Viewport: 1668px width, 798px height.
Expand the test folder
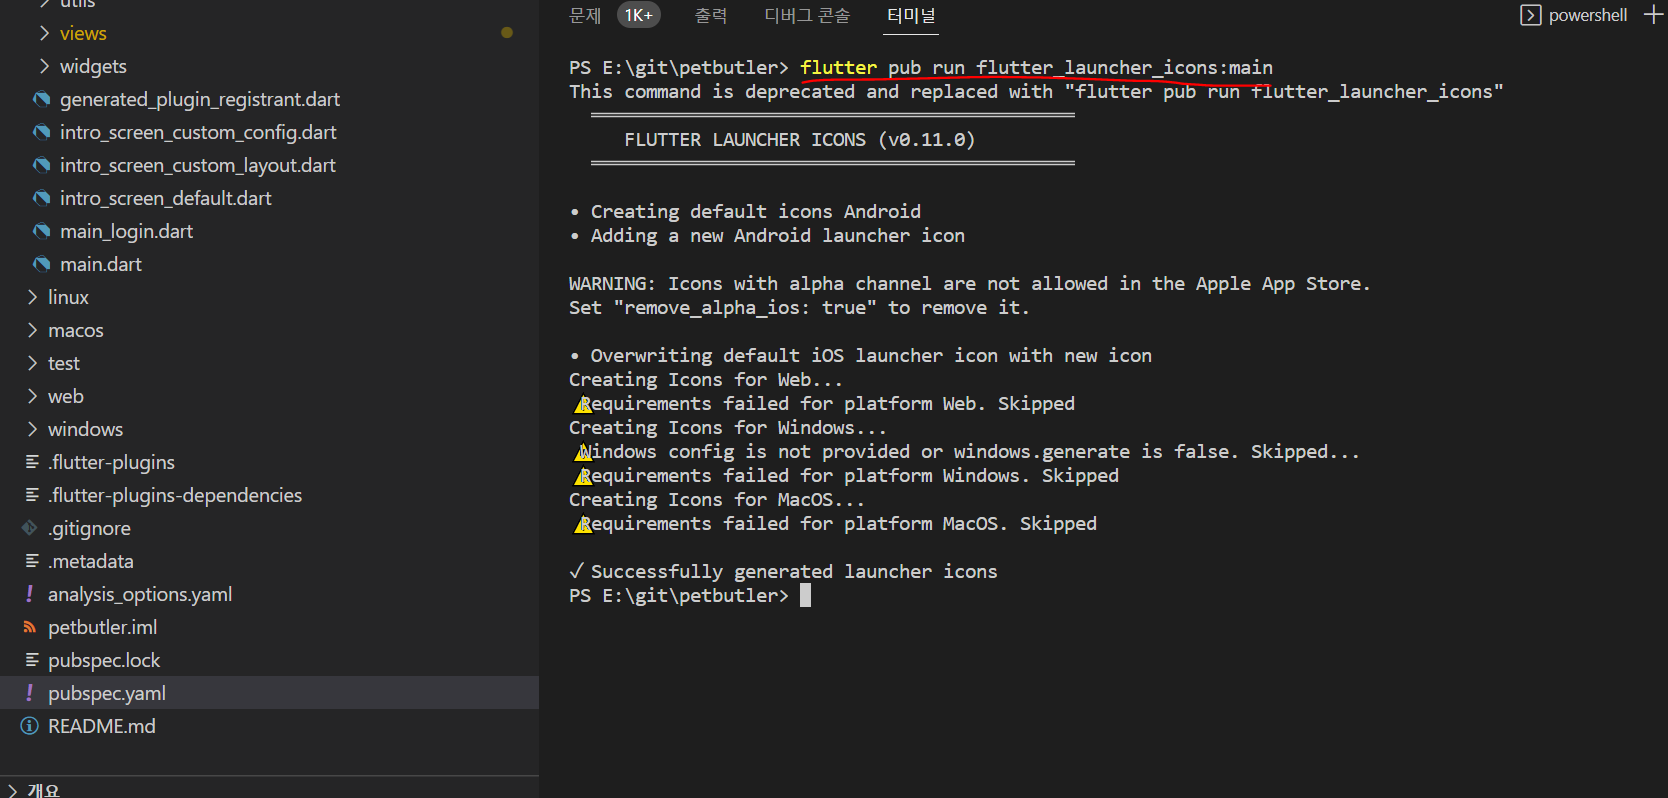coord(32,363)
